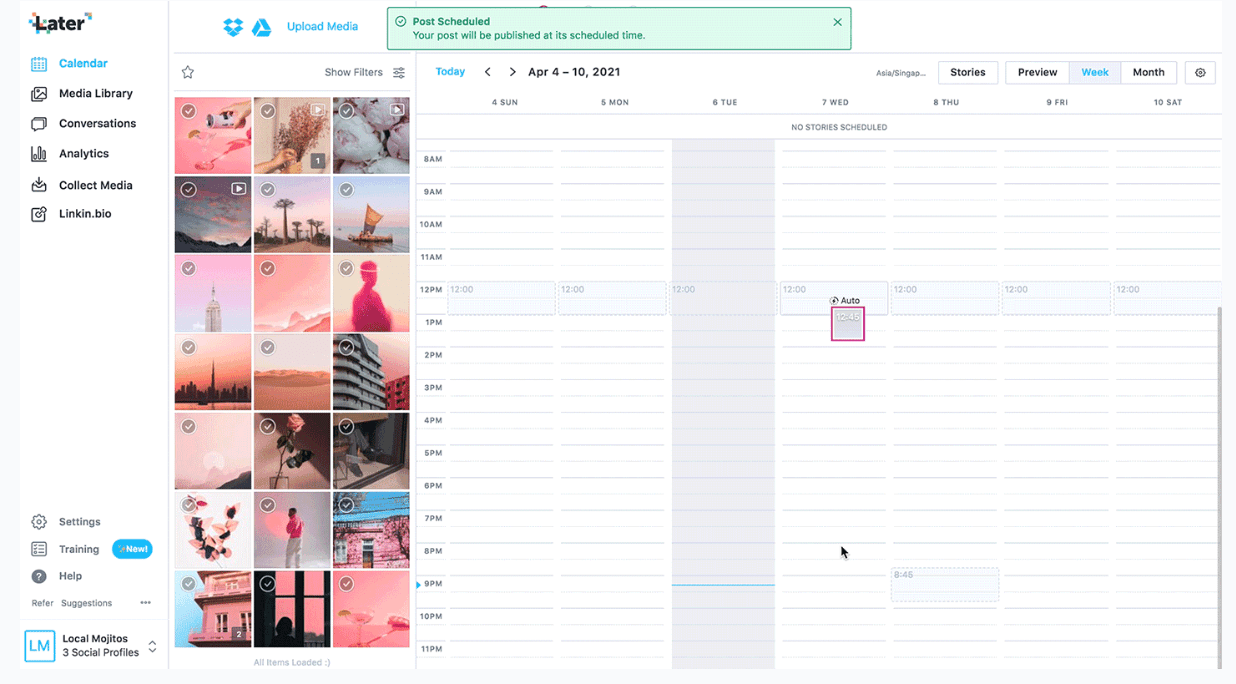Screen dimensions: 1236x684
Task: Open the Conversations speech bubble icon
Action: tap(39, 124)
